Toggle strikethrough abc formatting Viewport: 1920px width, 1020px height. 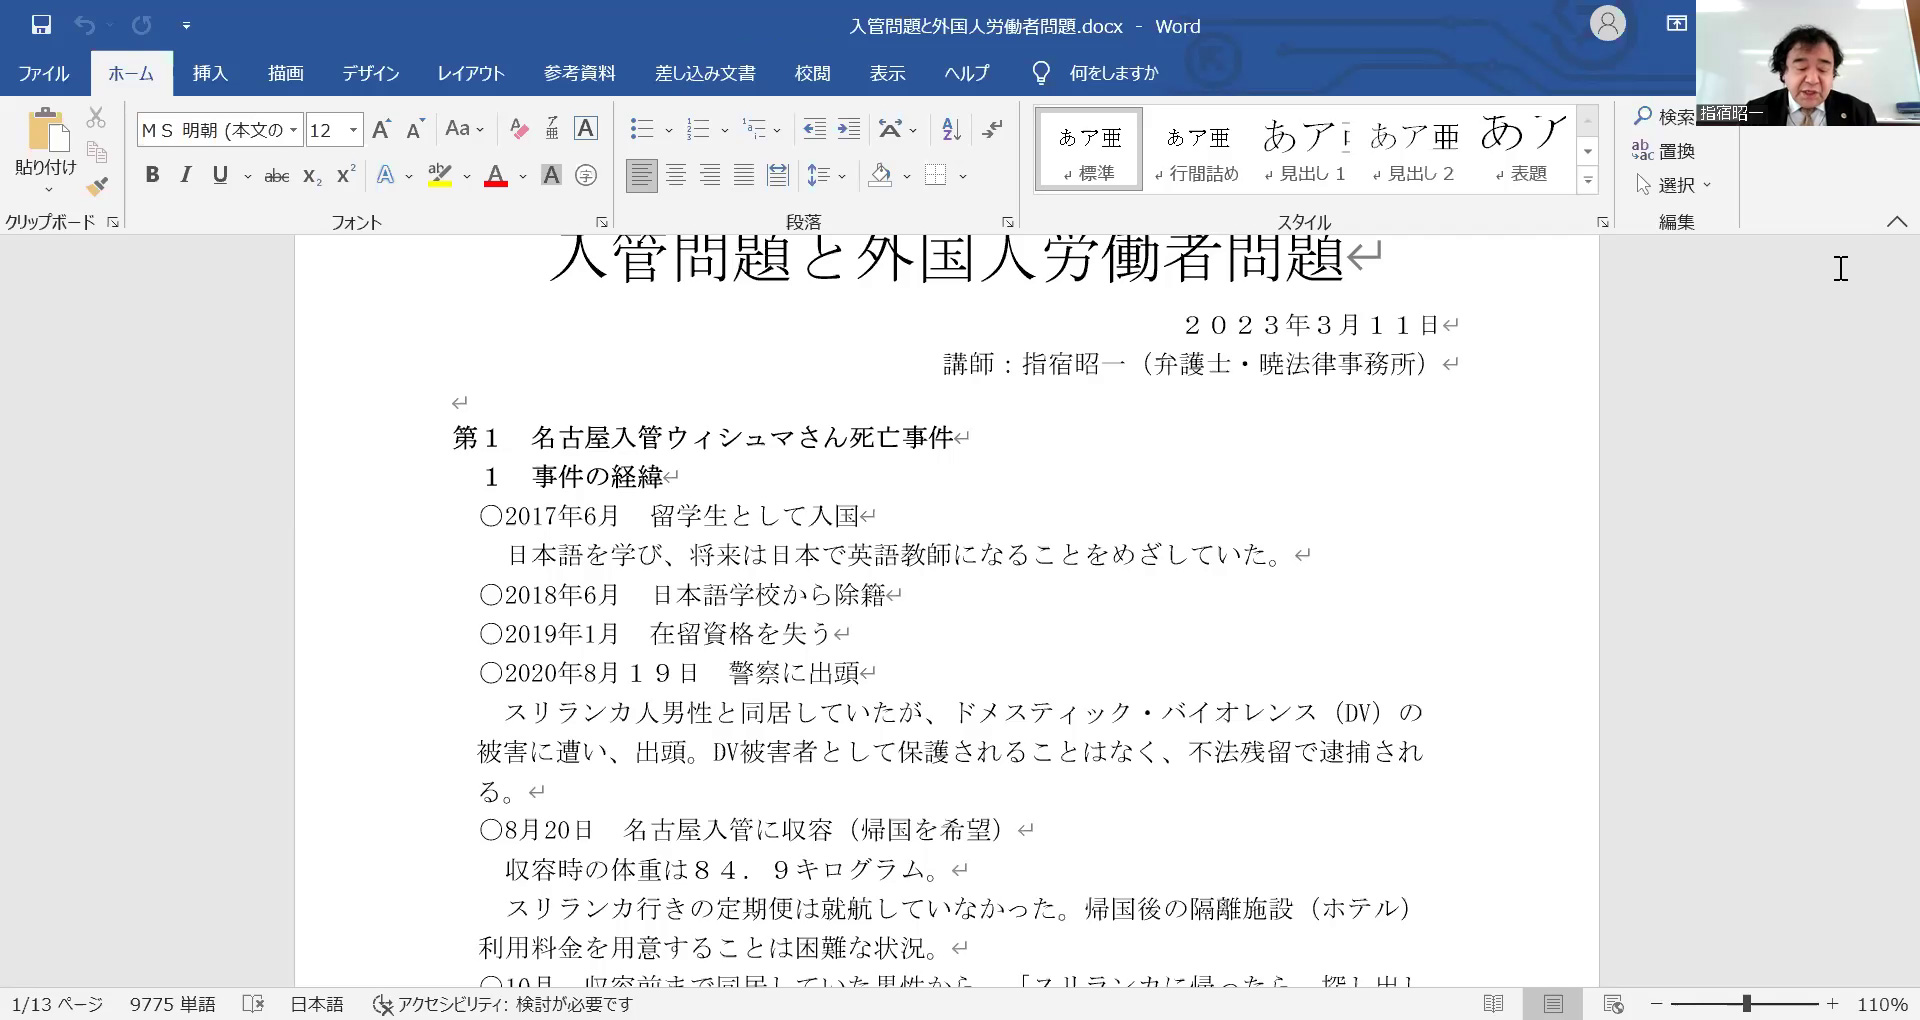tap(277, 176)
